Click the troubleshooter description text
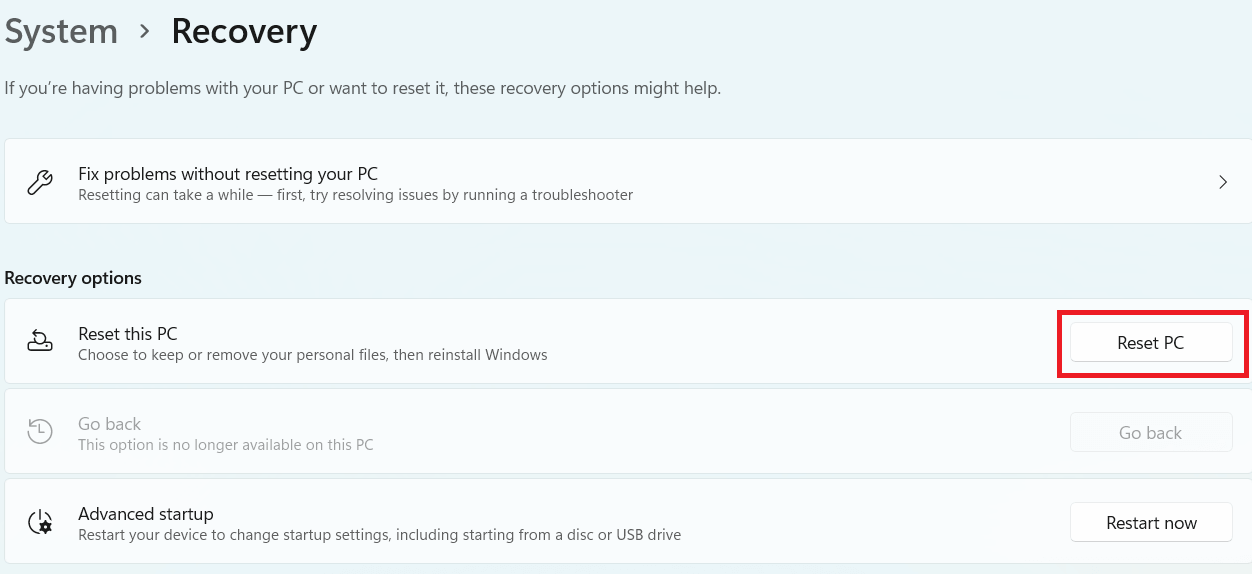 pyautogui.click(x=356, y=195)
